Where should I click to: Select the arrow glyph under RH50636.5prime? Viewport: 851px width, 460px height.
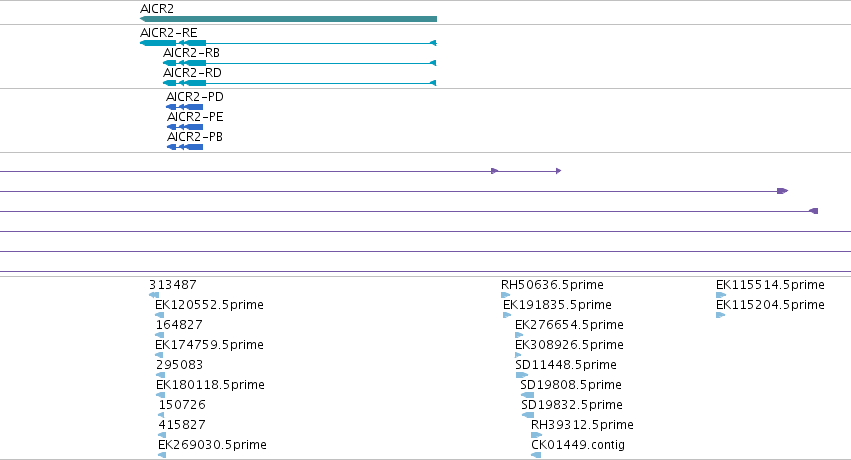click(x=505, y=295)
